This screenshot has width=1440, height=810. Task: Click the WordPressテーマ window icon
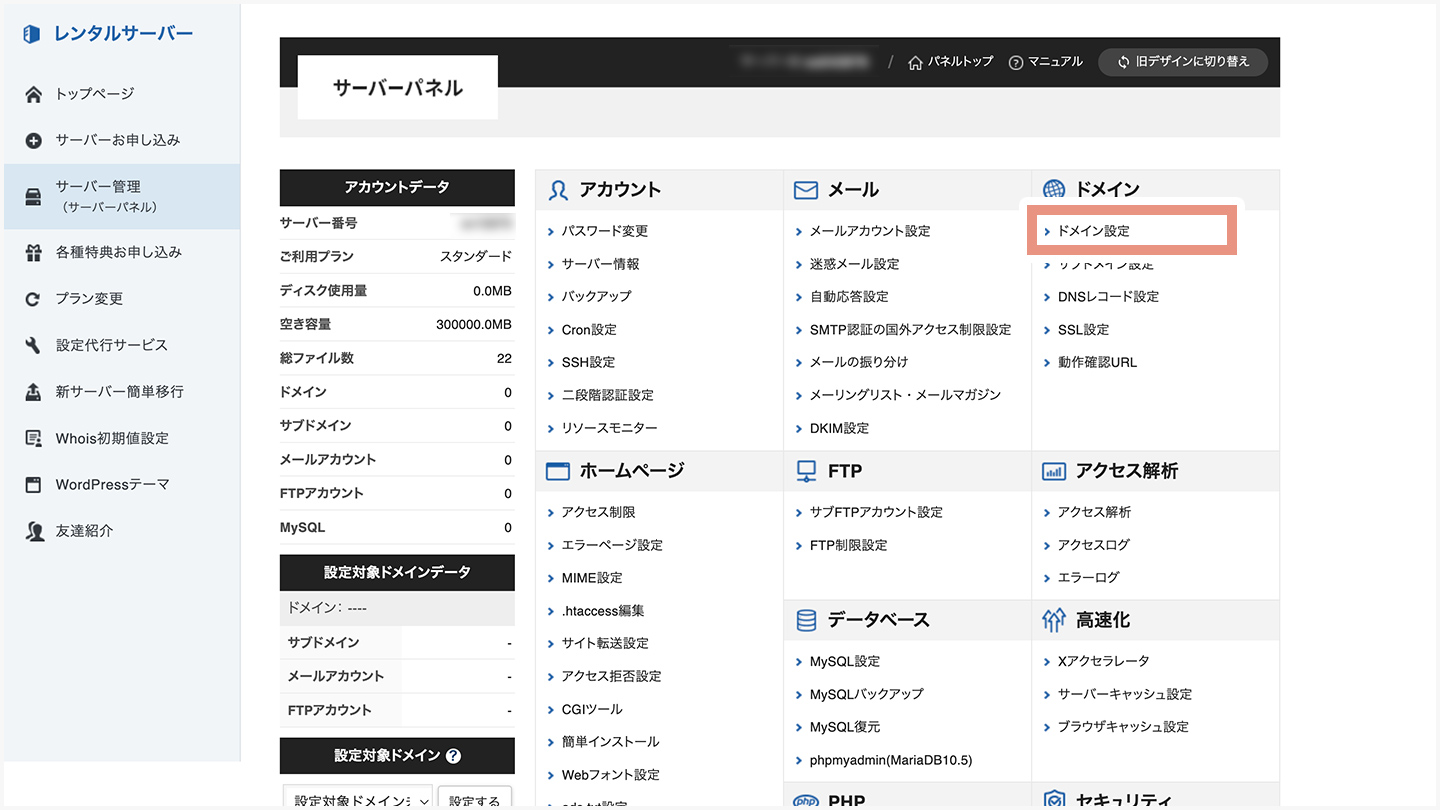click(34, 485)
